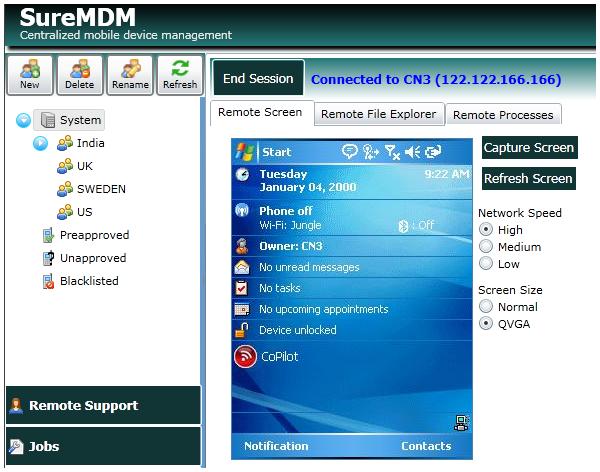Collapse the System tree node arrow

click(x=23, y=120)
